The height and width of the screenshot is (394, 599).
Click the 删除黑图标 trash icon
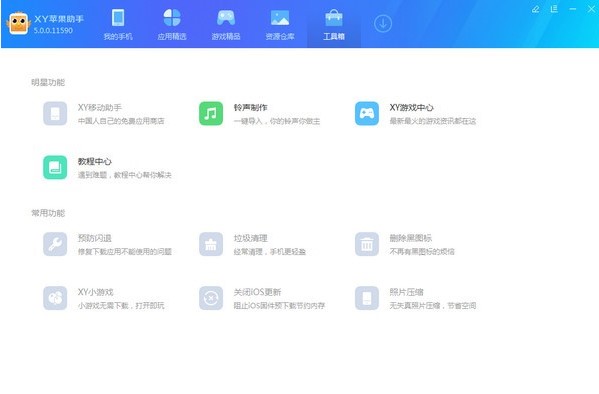(x=367, y=244)
